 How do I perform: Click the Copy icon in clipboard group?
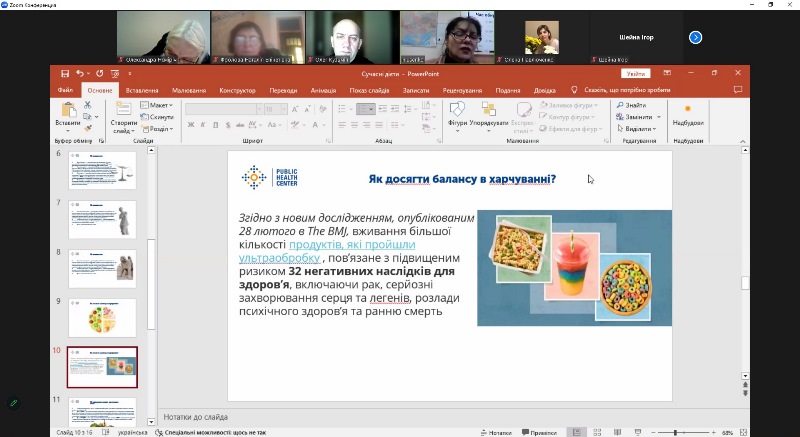click(x=87, y=117)
